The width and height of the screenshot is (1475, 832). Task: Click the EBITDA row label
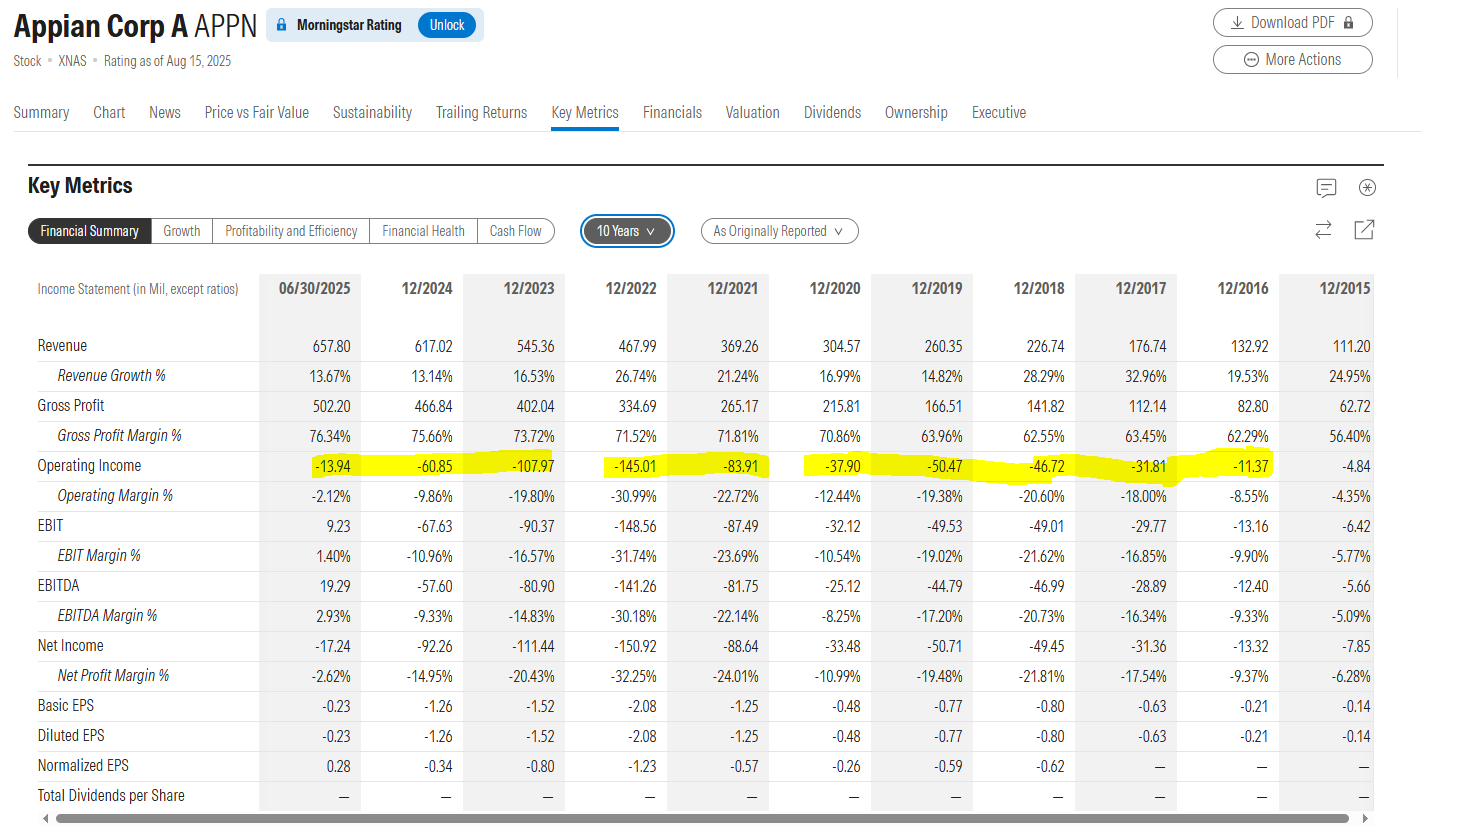pyautogui.click(x=58, y=586)
